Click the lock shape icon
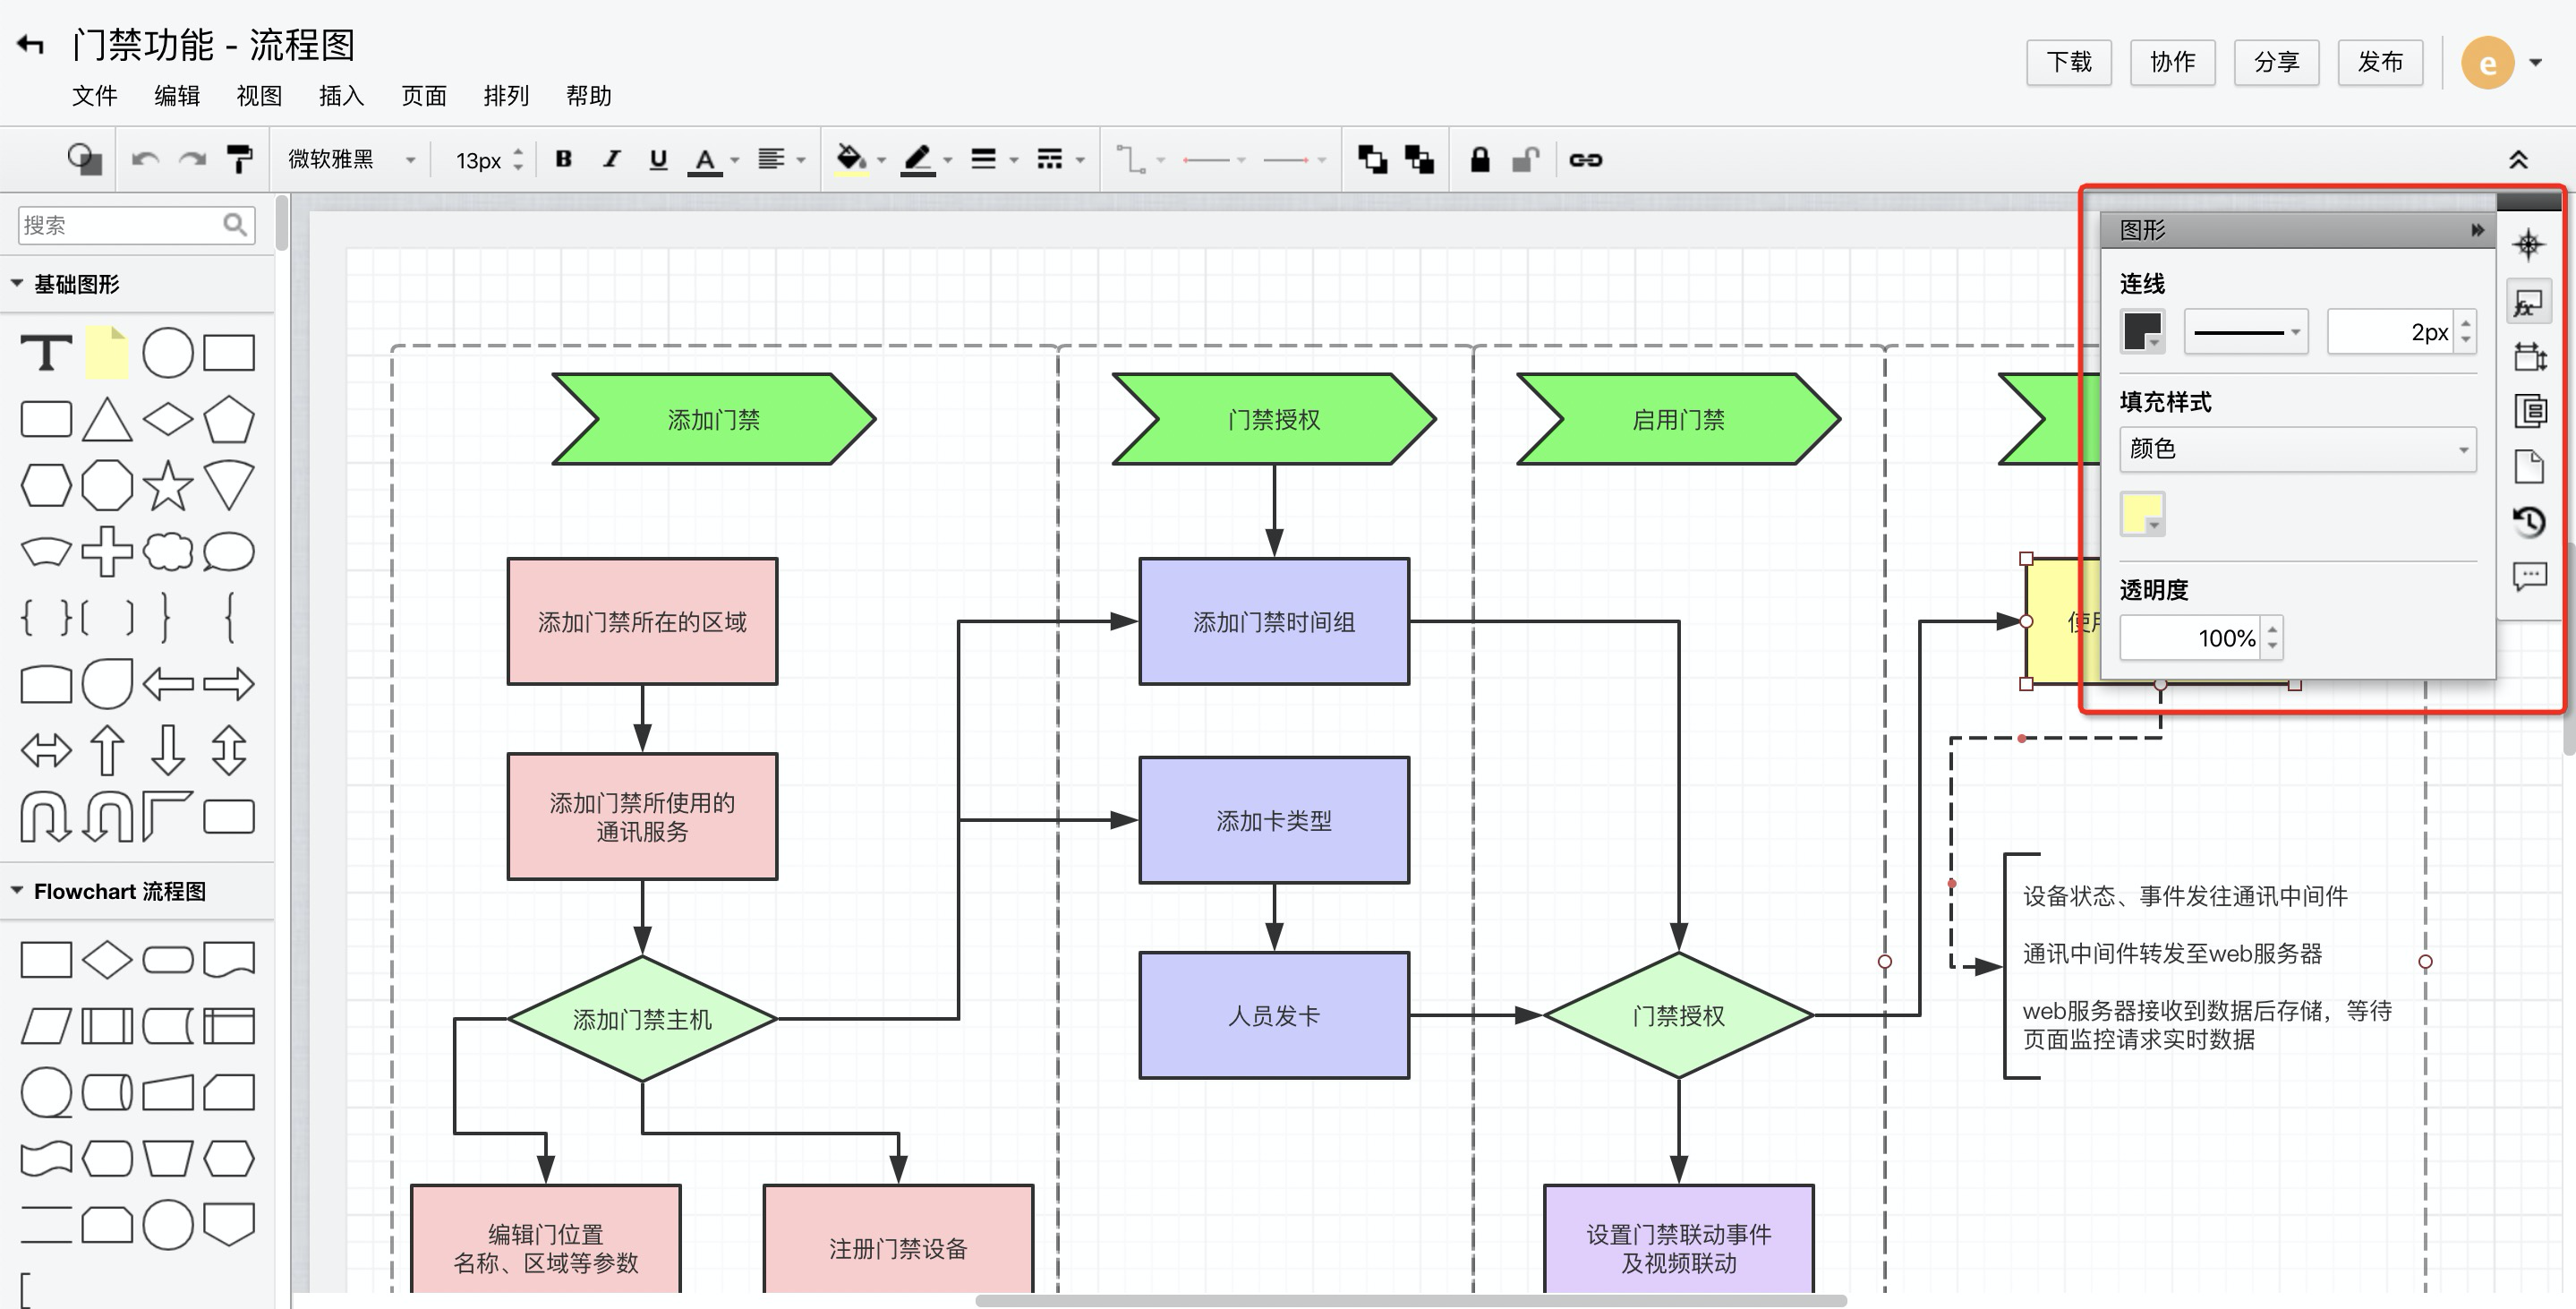Viewport: 2576px width, 1309px height. pos(1479,159)
